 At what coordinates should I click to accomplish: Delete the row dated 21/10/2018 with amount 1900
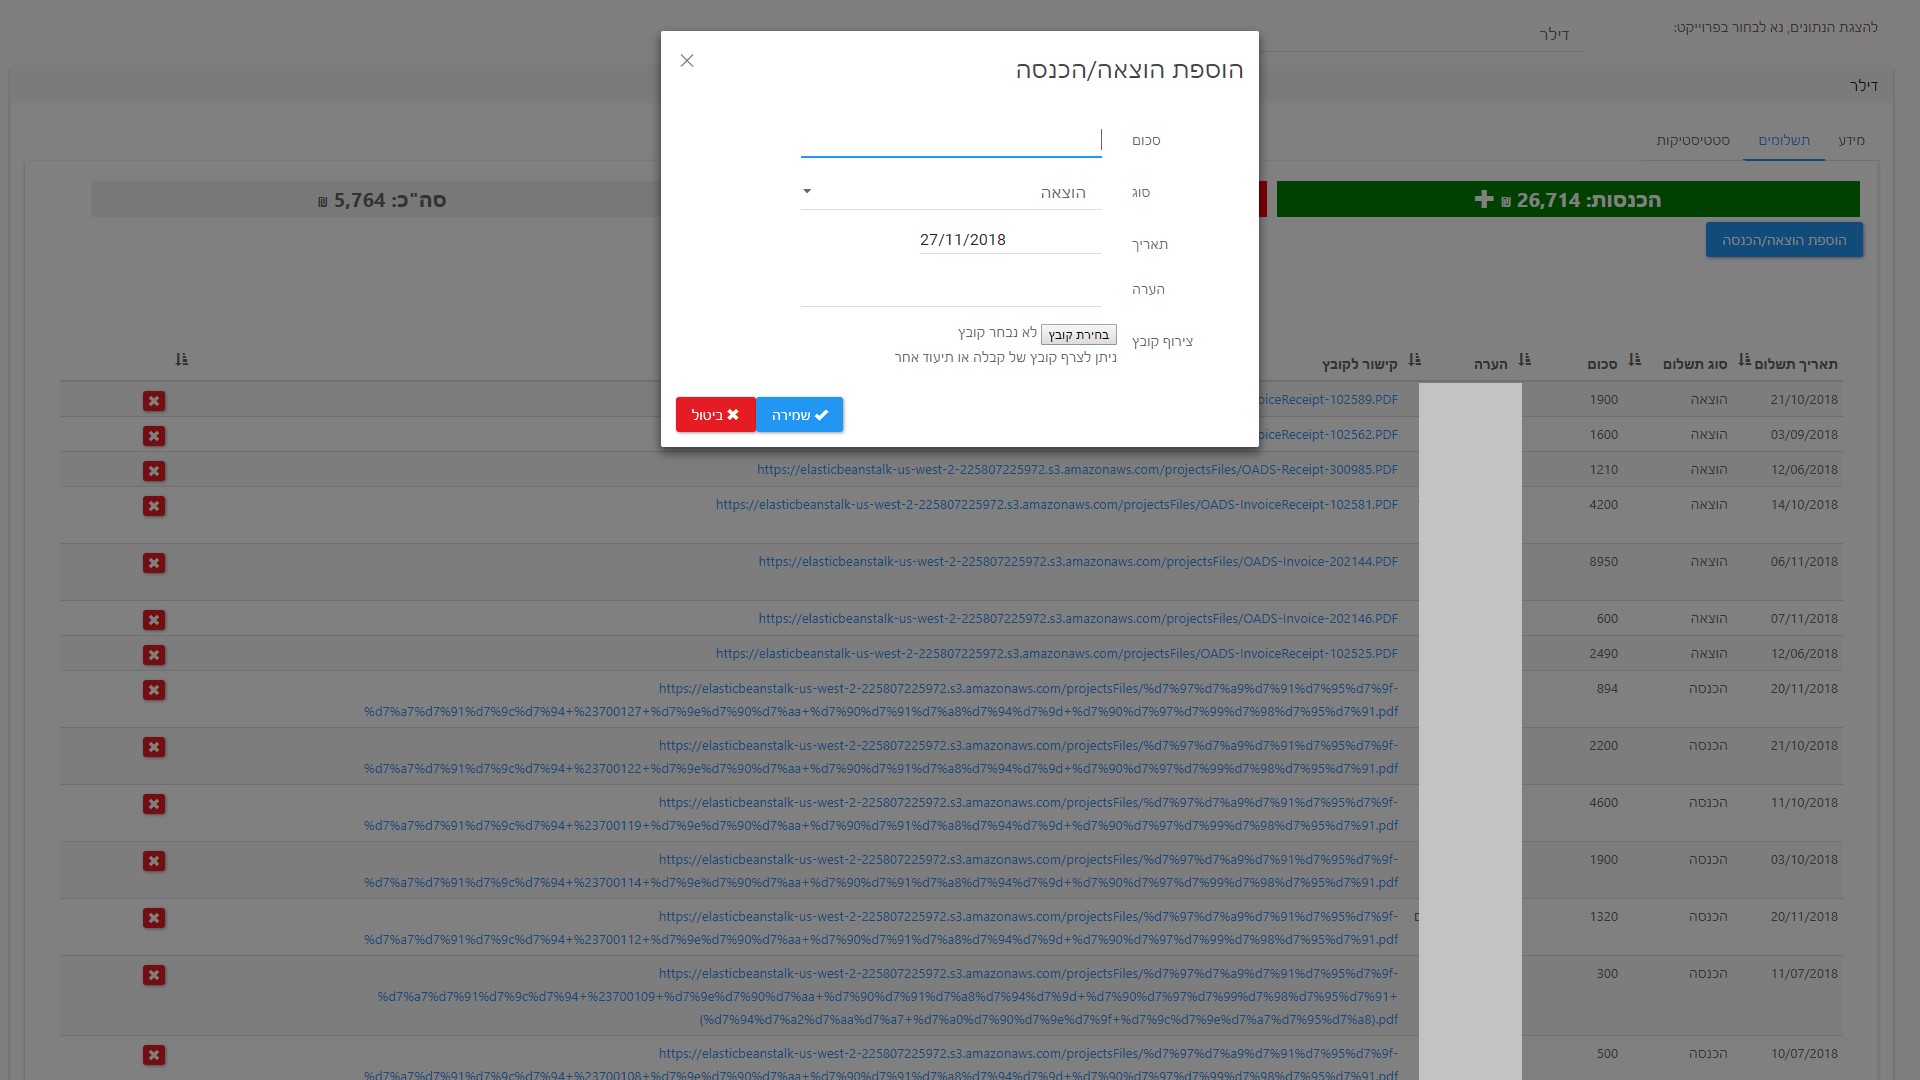pyautogui.click(x=154, y=401)
